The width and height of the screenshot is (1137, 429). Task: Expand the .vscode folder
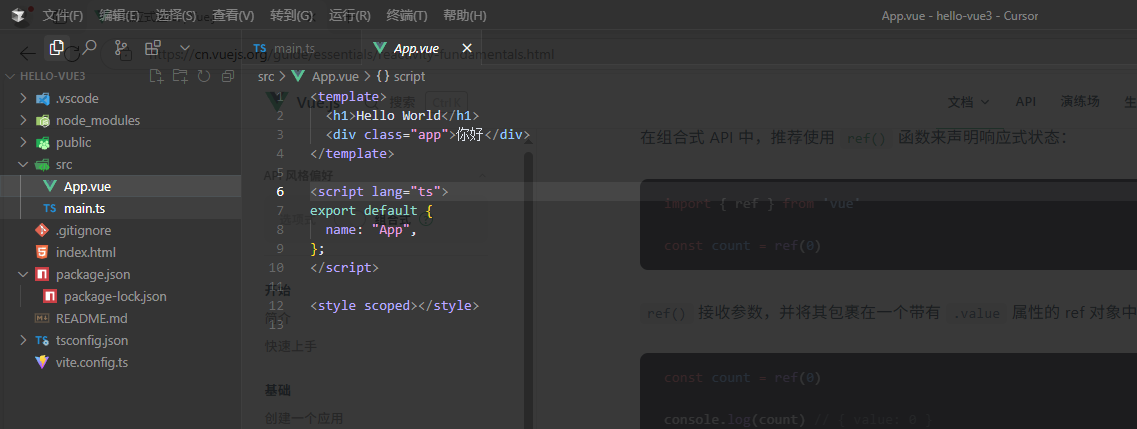tap(23, 99)
